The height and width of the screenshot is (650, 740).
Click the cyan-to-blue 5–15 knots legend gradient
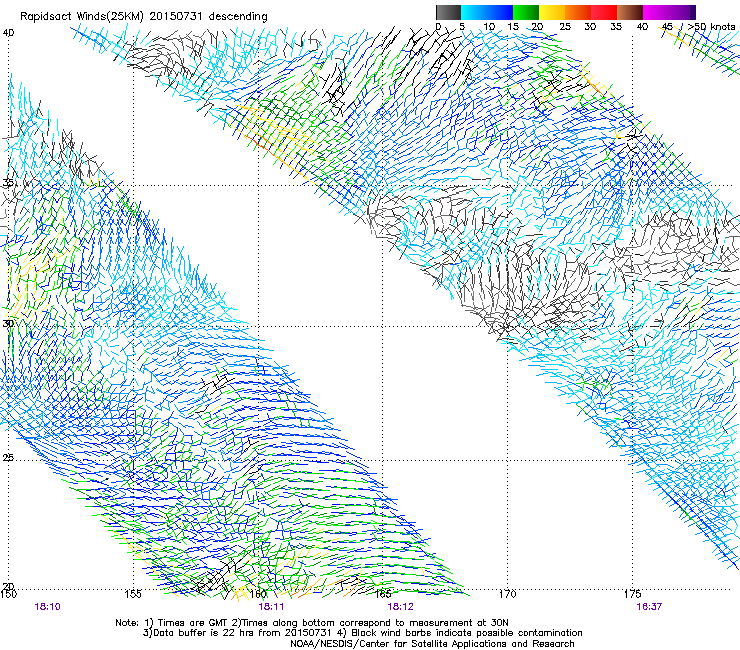[487, 12]
